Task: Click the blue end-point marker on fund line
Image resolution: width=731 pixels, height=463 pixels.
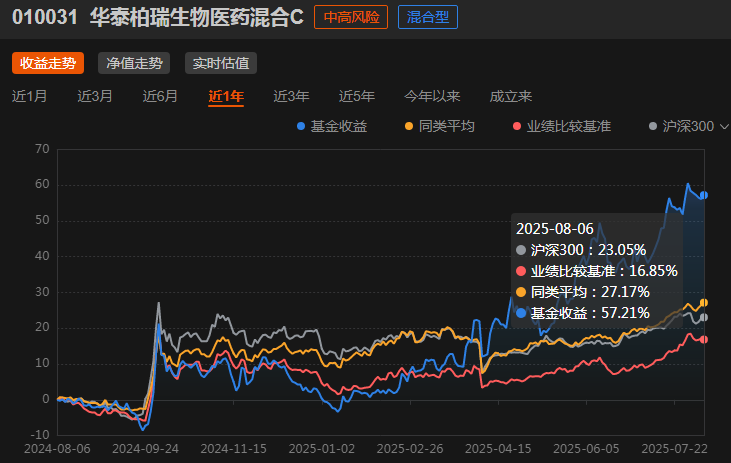Action: [703, 195]
